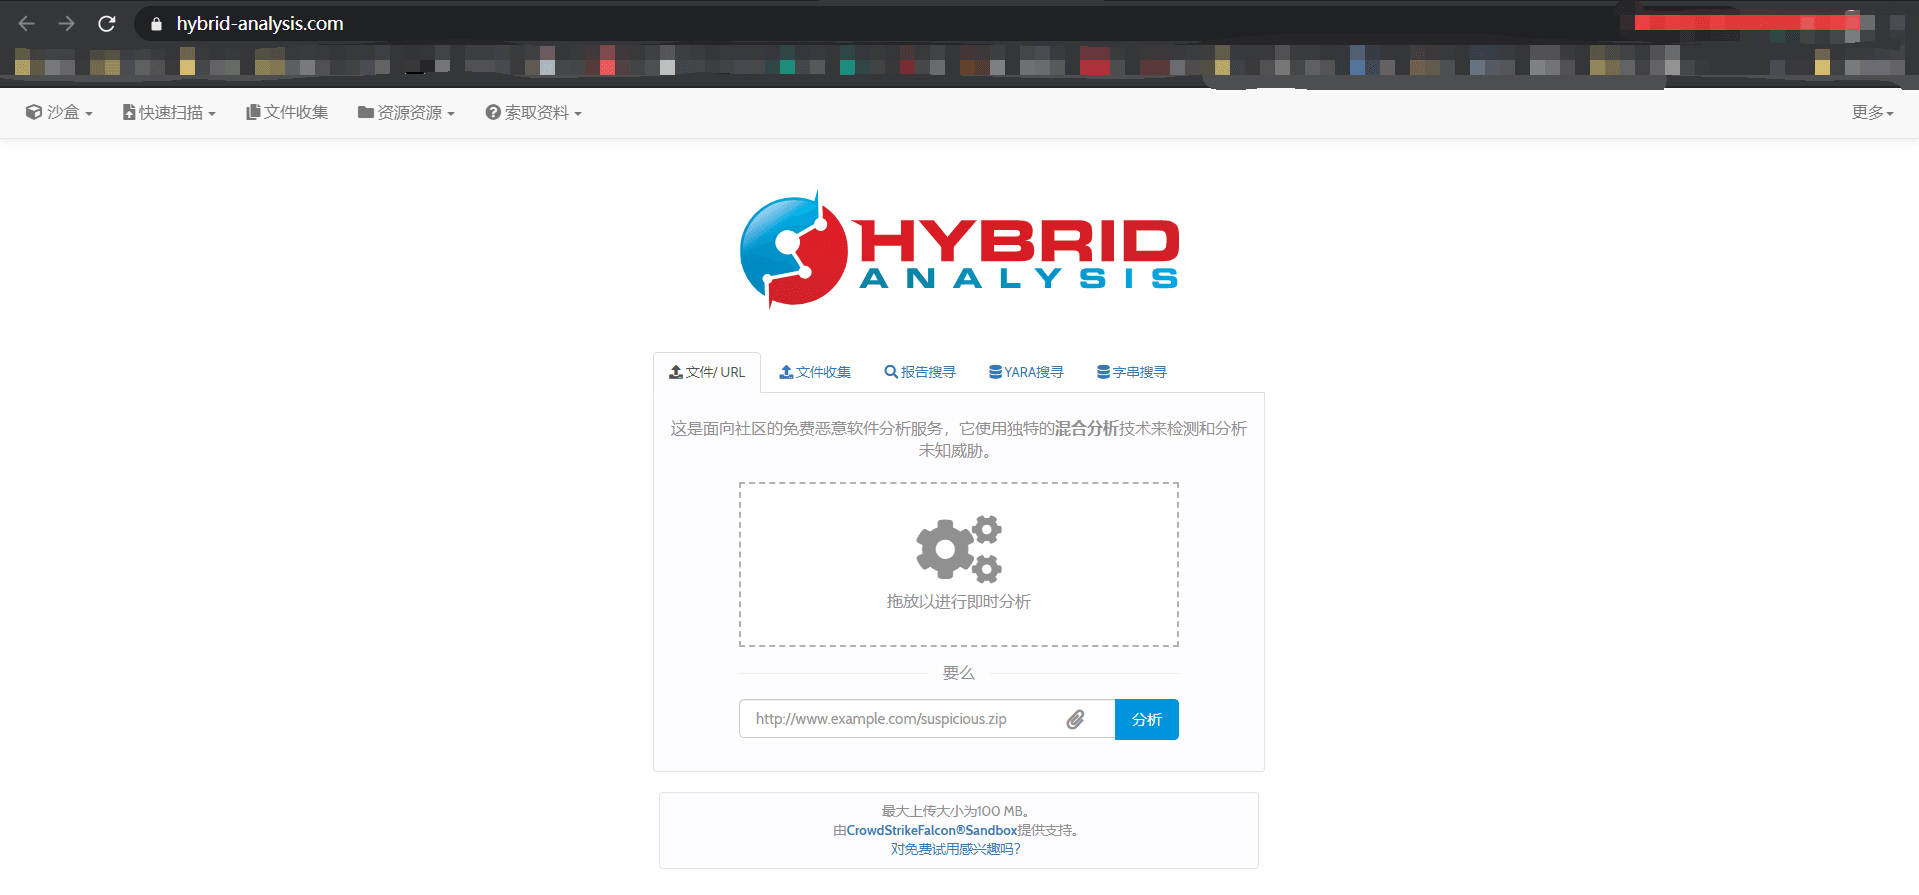Open 文件收集 in the top navigation bar

click(287, 113)
